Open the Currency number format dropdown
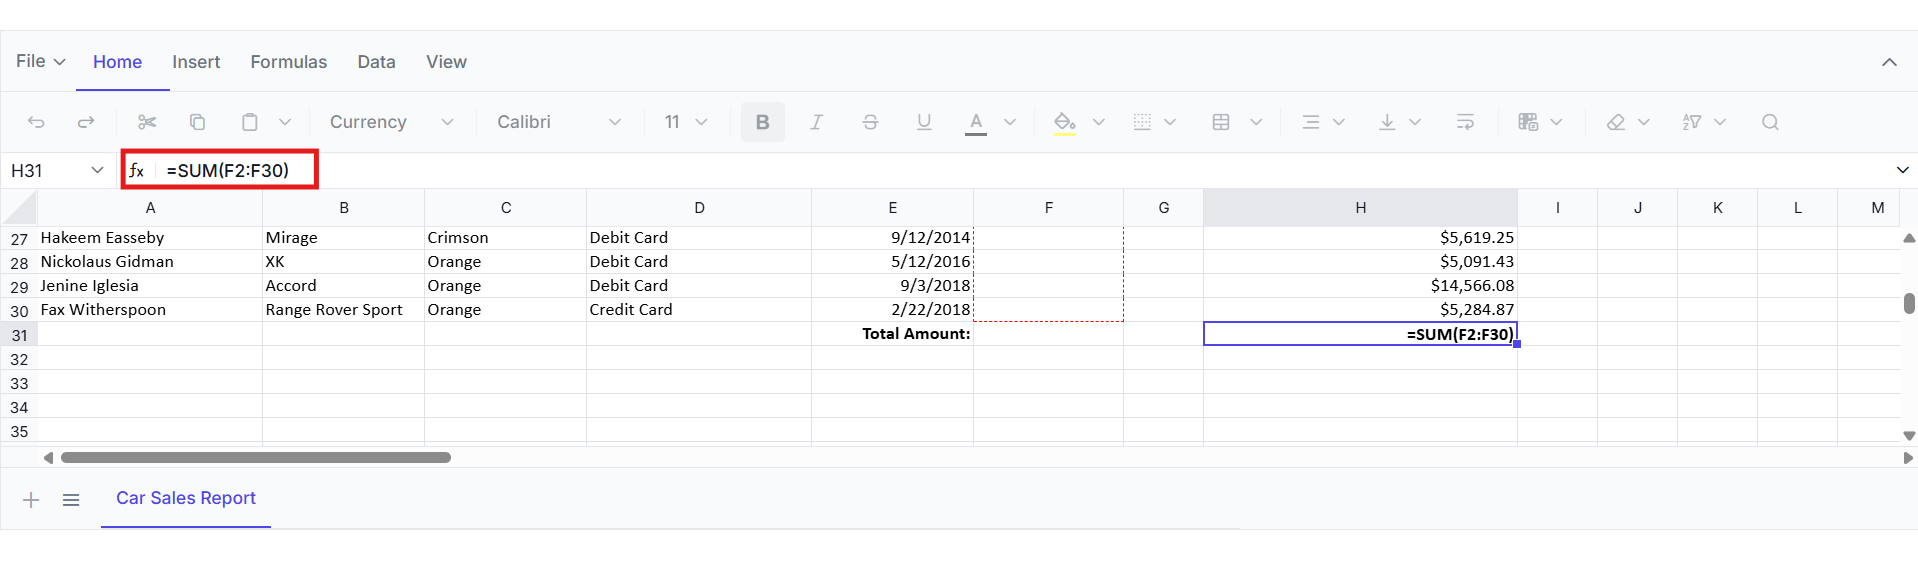Image resolution: width=1918 pixels, height=563 pixels. pos(391,122)
